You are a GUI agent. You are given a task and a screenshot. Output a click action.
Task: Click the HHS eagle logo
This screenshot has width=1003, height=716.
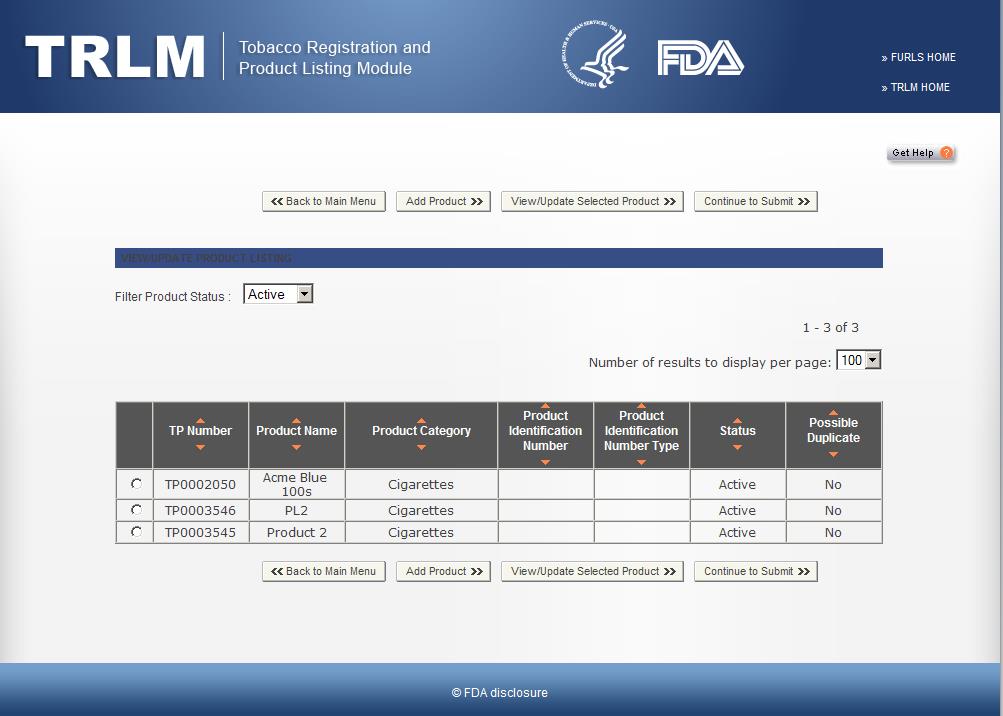point(595,58)
